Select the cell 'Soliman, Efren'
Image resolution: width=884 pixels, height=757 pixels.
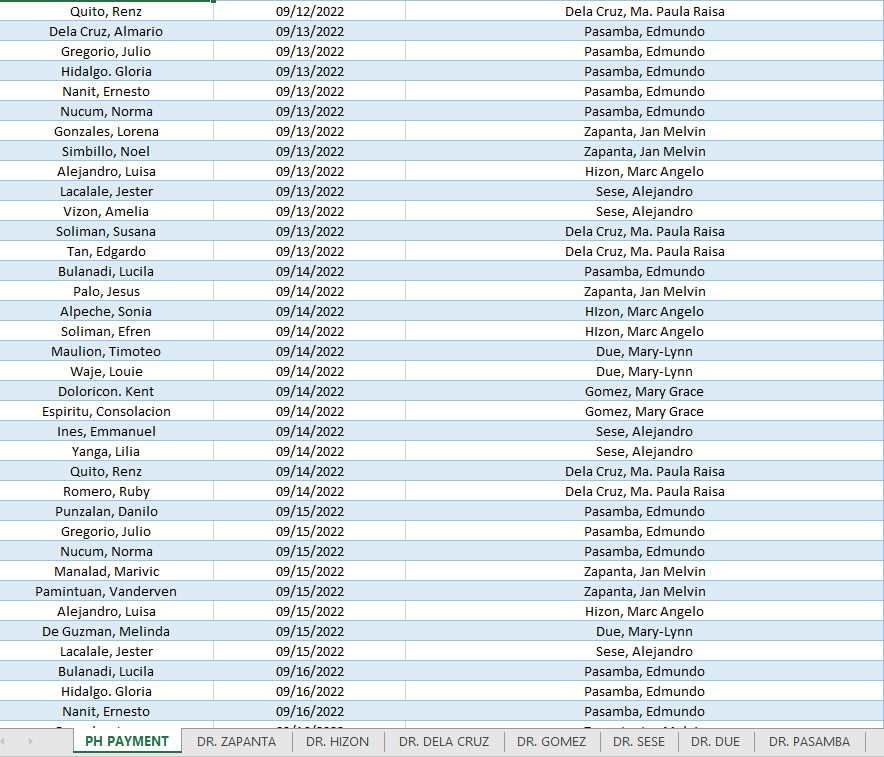[x=106, y=331]
